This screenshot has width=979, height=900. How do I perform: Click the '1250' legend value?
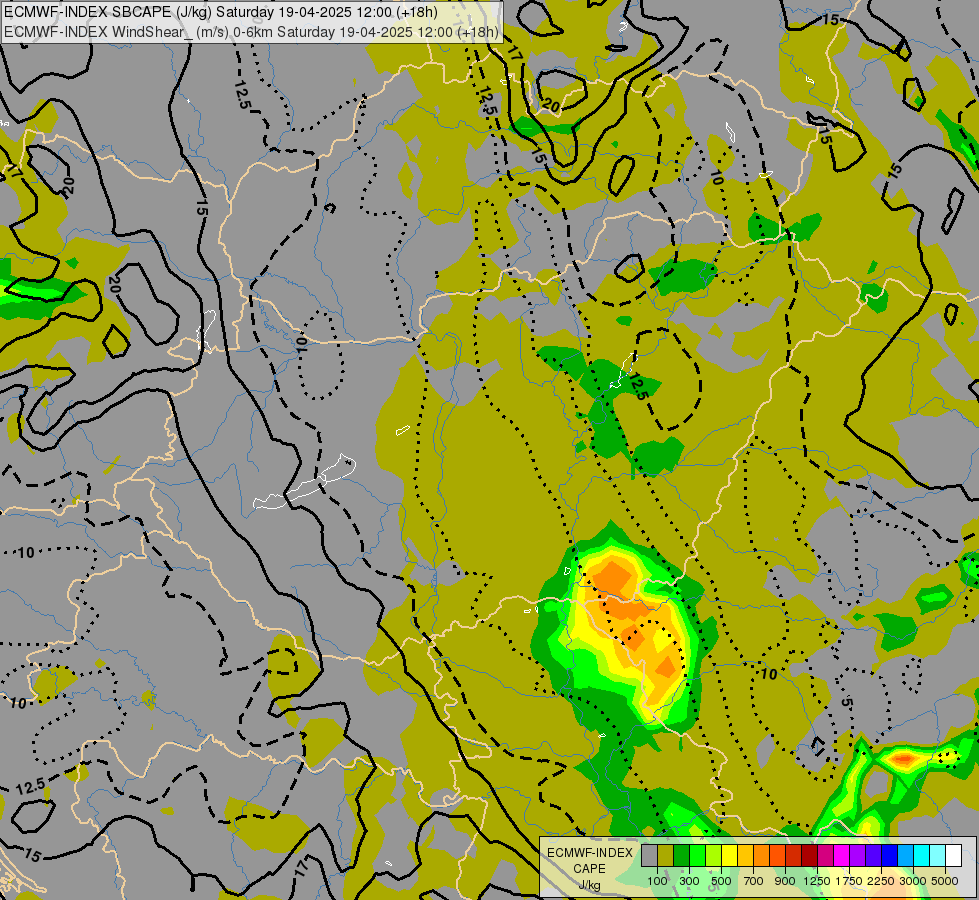click(x=817, y=881)
